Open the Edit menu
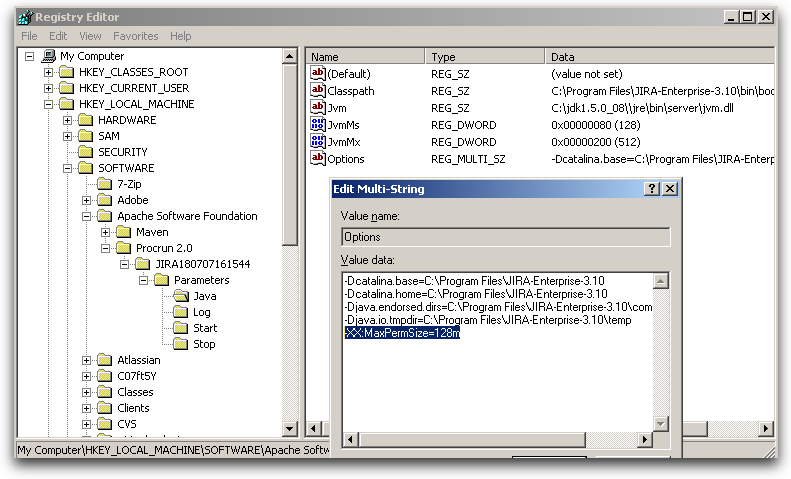The width and height of the screenshot is (791, 479). (57, 36)
